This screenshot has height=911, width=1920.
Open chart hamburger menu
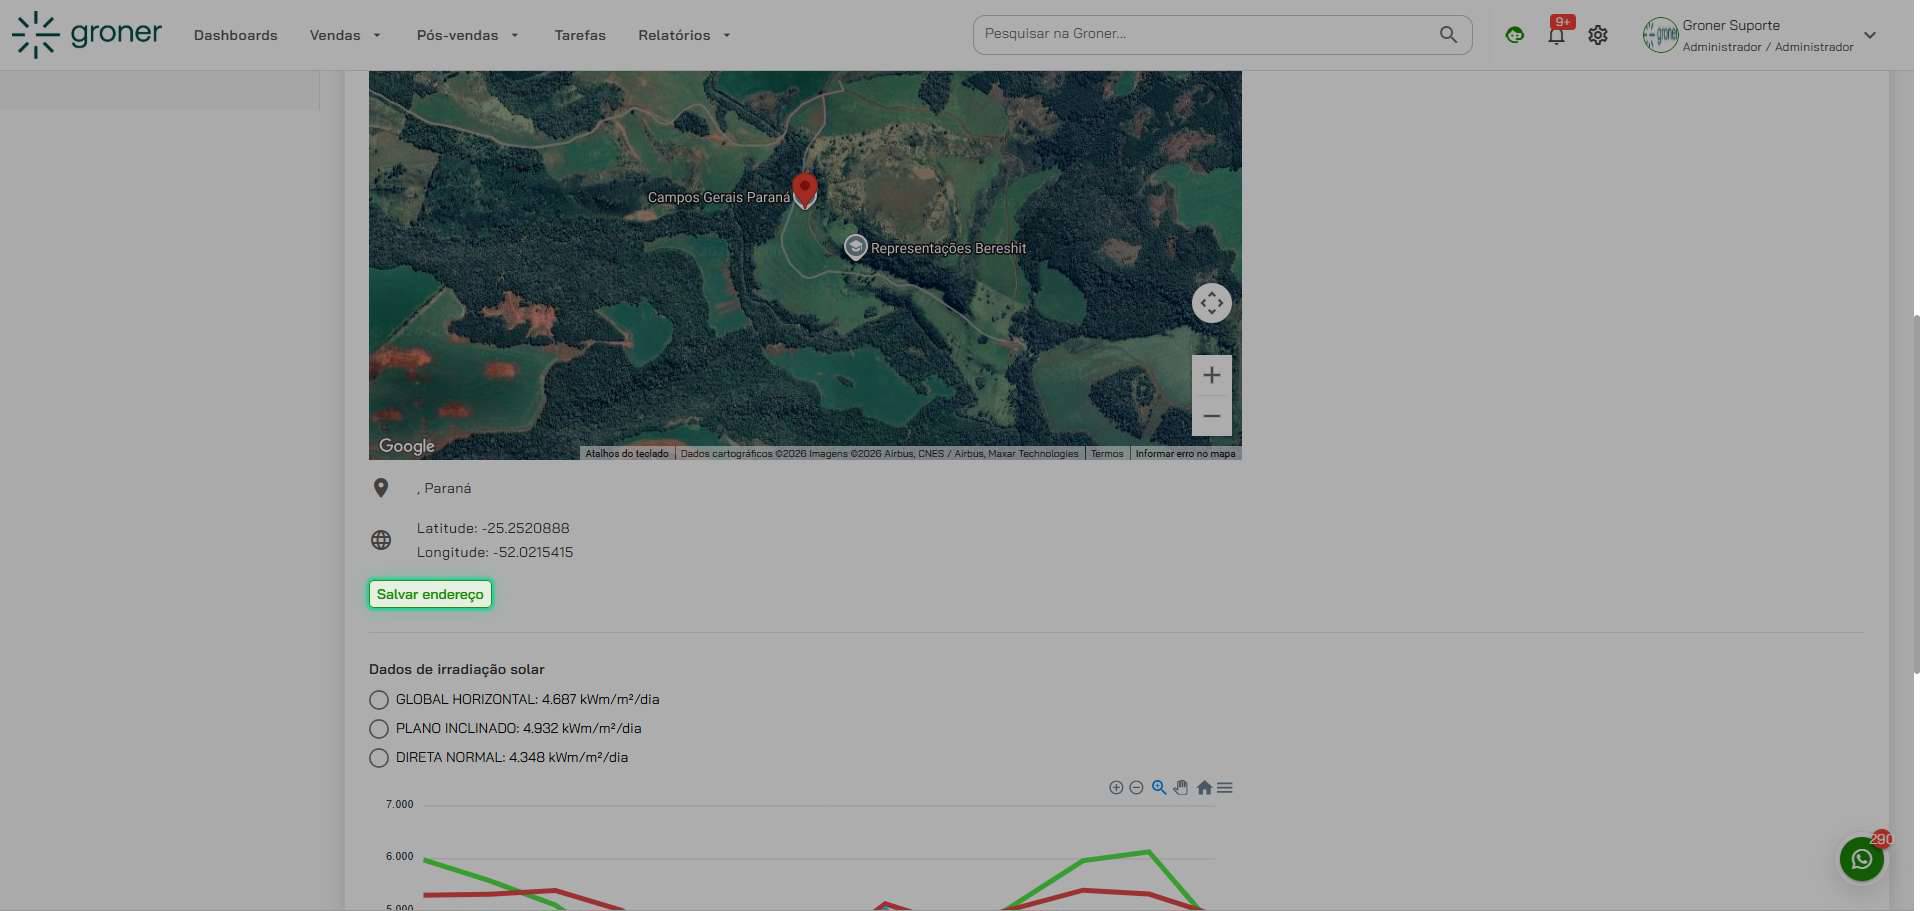1224,788
